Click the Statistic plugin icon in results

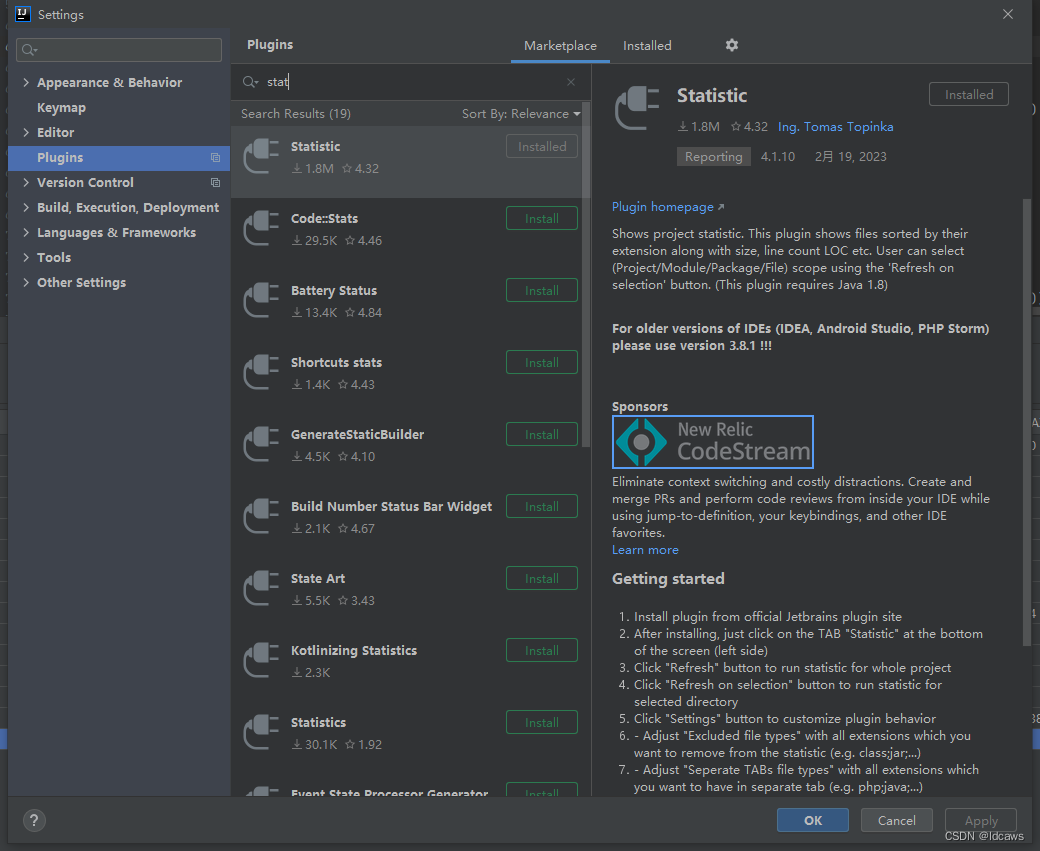[x=261, y=157]
